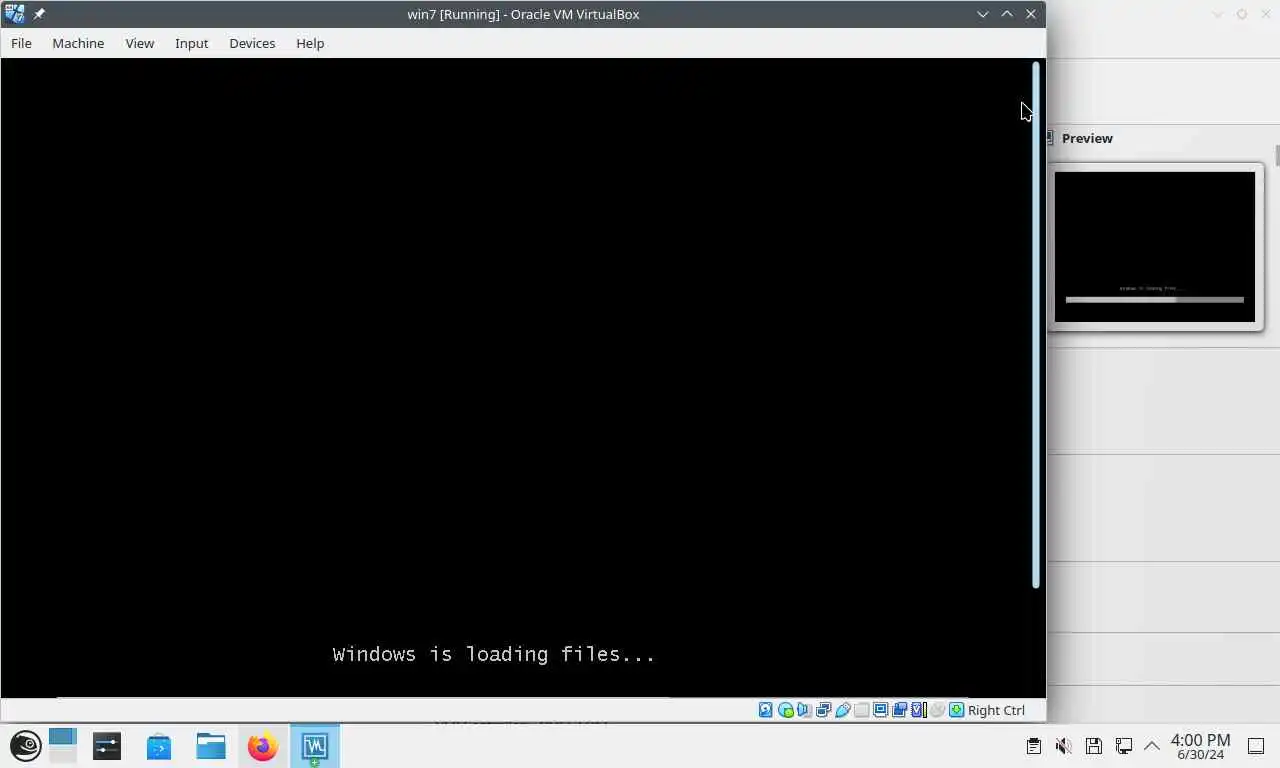Viewport: 1280px width, 768px height.
Task: Click the show desktop button
Action: tap(1256, 746)
